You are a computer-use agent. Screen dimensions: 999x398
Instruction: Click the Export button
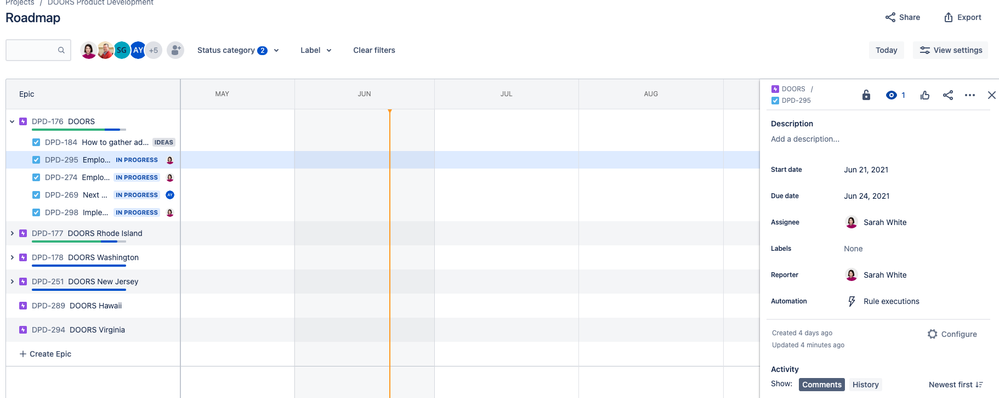coord(962,17)
